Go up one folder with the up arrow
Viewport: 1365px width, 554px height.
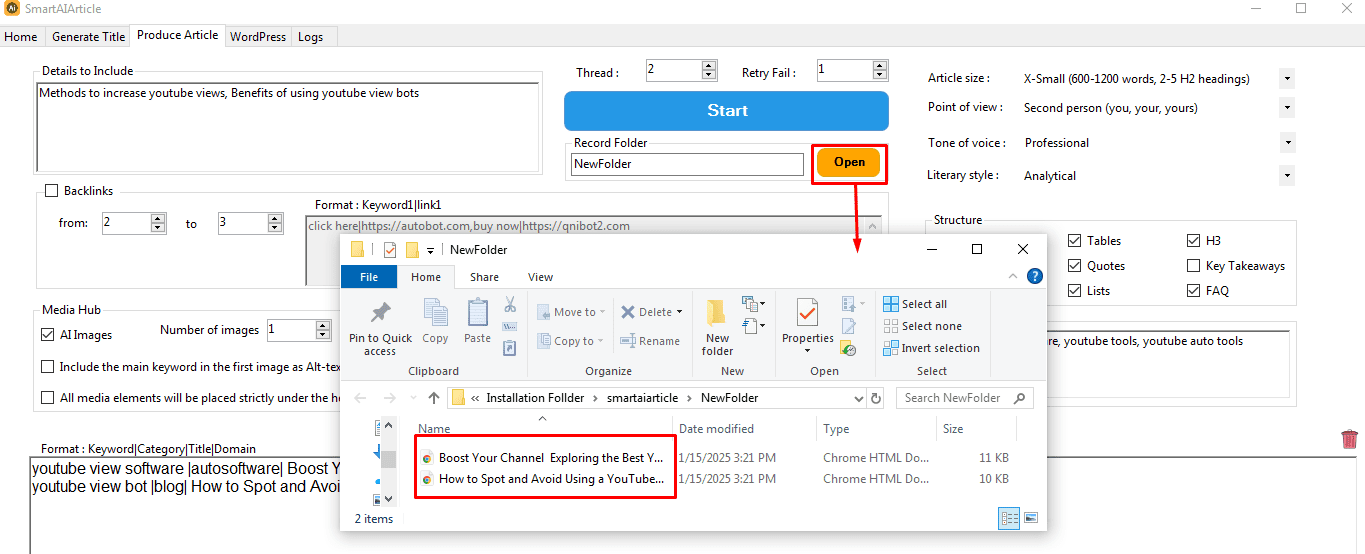[433, 398]
